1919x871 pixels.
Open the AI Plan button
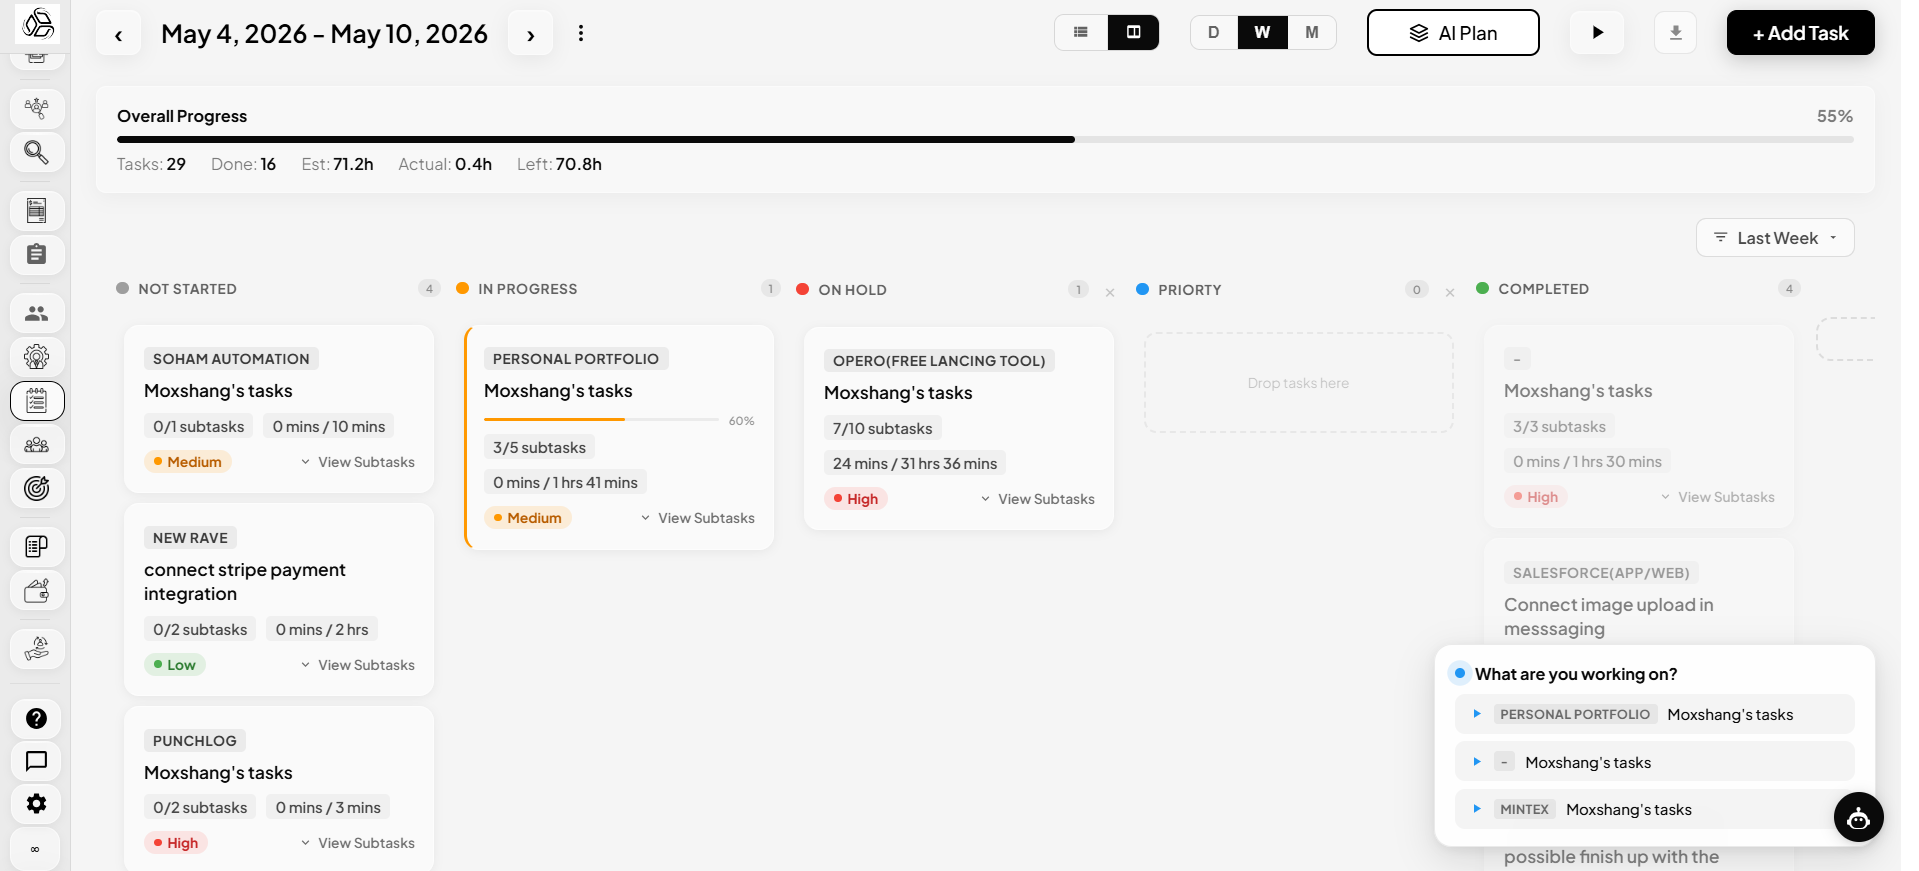pos(1453,33)
